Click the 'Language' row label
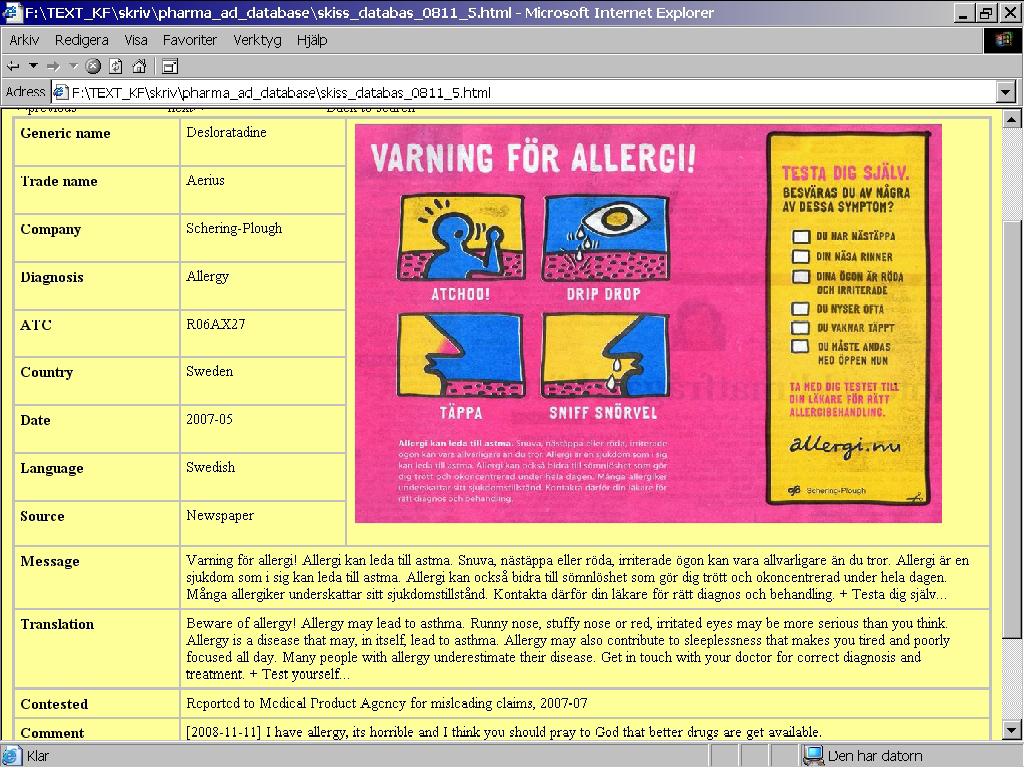The width and height of the screenshot is (1024, 768). tap(52, 468)
